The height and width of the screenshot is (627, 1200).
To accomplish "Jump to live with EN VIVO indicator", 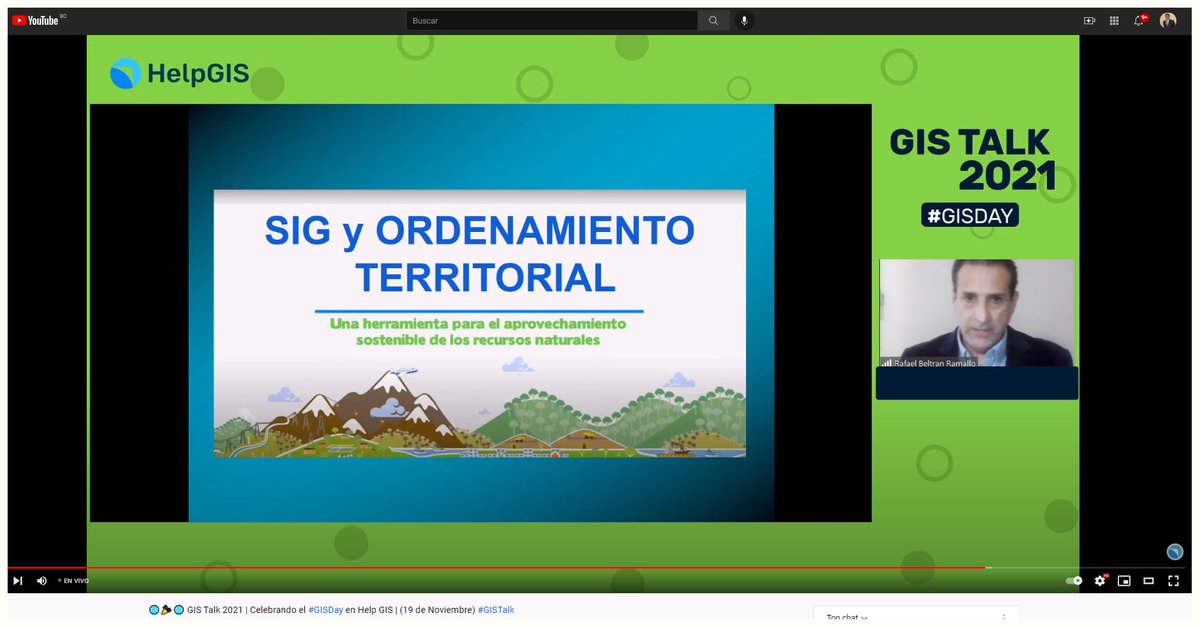I will (73, 580).
